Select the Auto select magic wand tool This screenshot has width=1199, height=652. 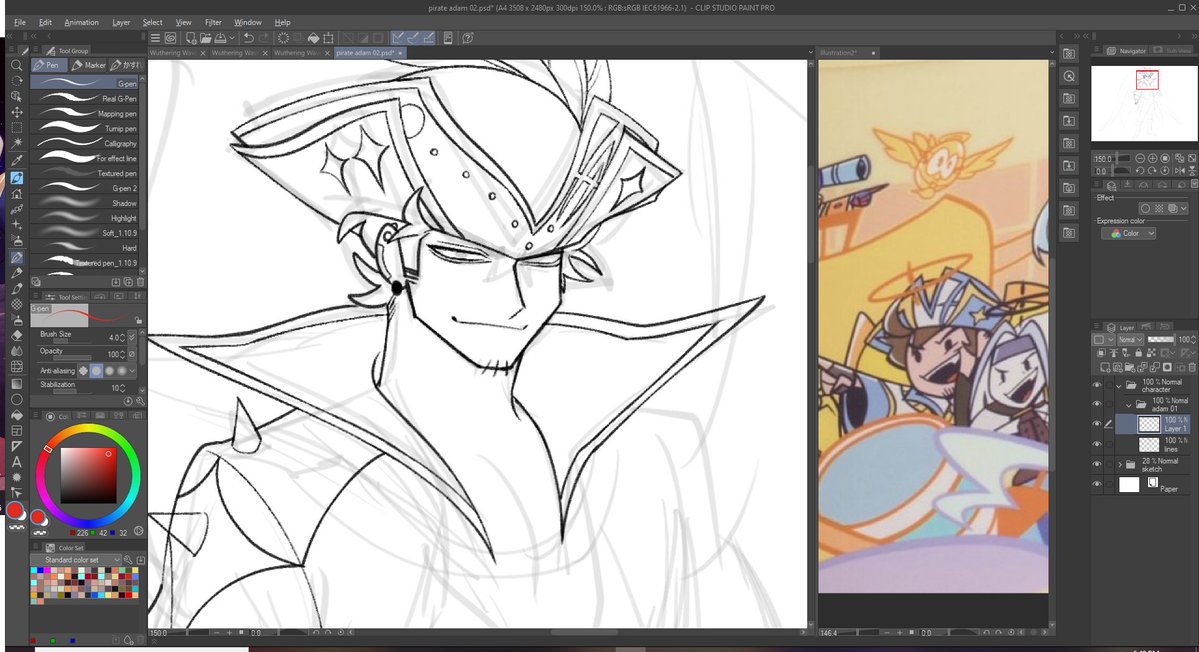click(16, 144)
